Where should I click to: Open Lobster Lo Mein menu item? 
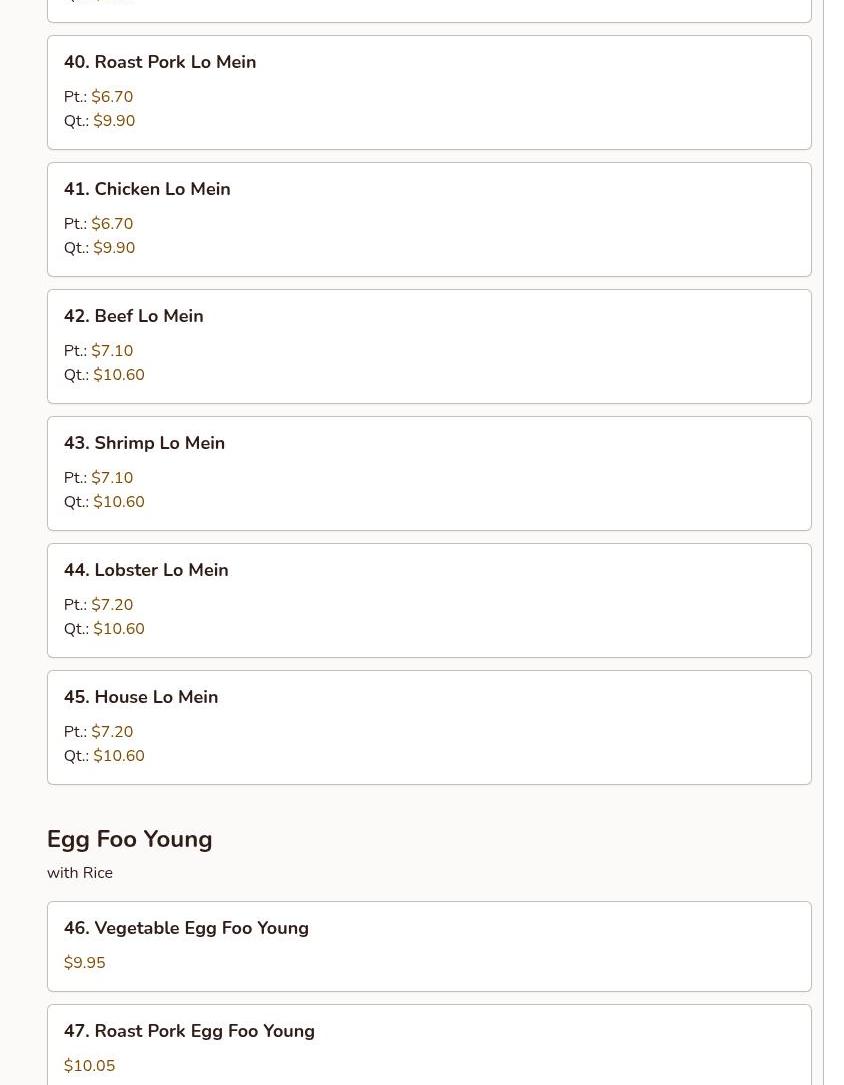point(161,570)
